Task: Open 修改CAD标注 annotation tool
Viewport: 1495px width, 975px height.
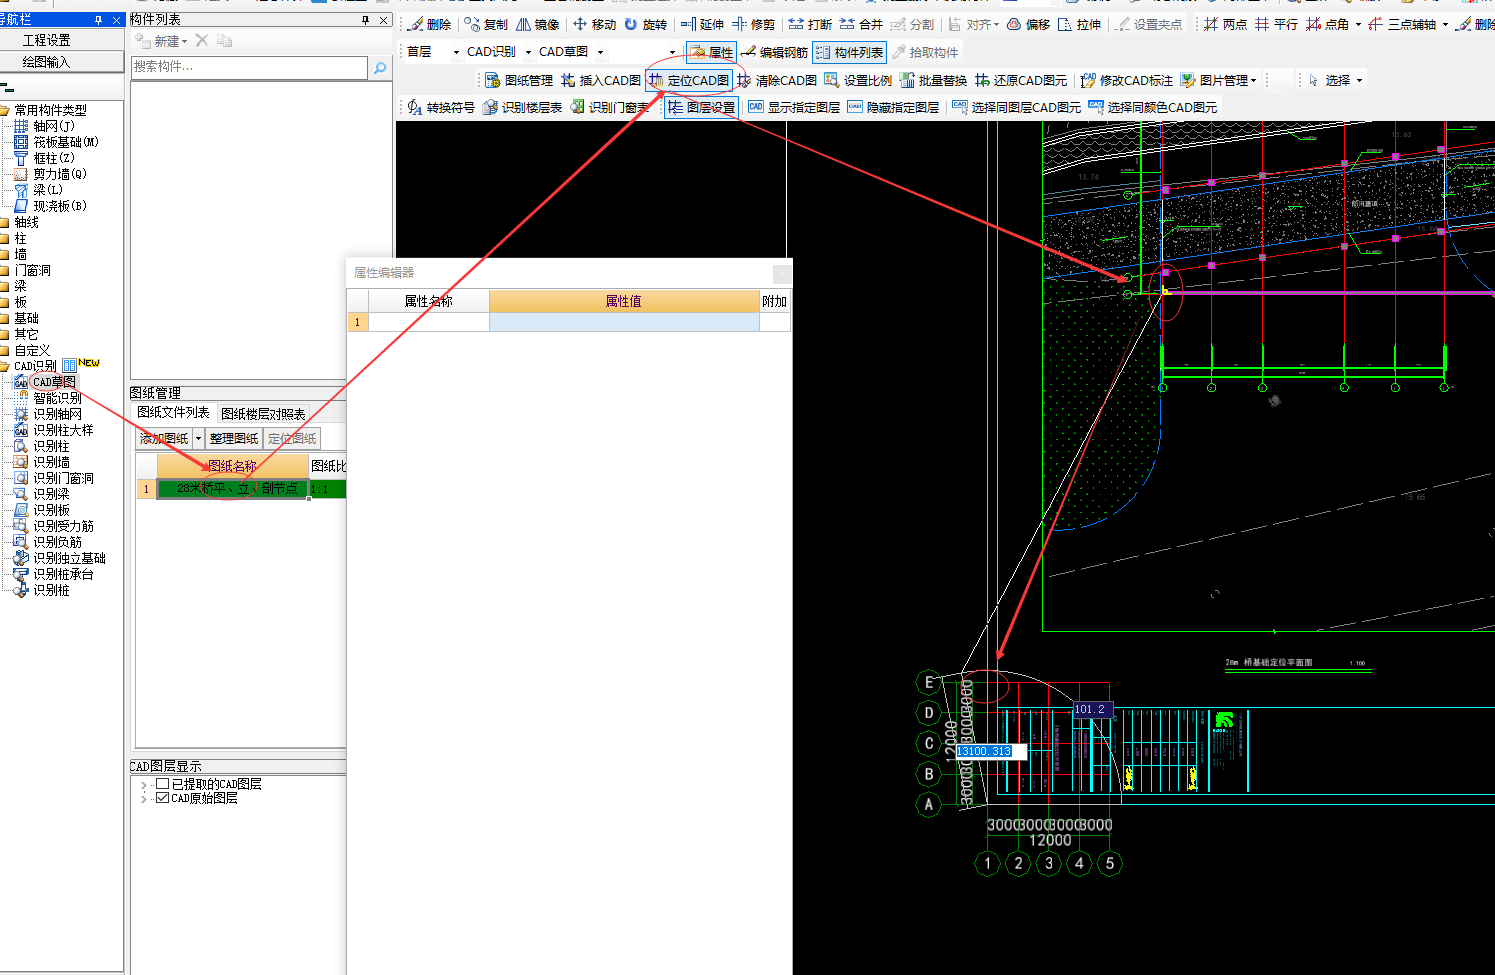Action: coord(1127,80)
